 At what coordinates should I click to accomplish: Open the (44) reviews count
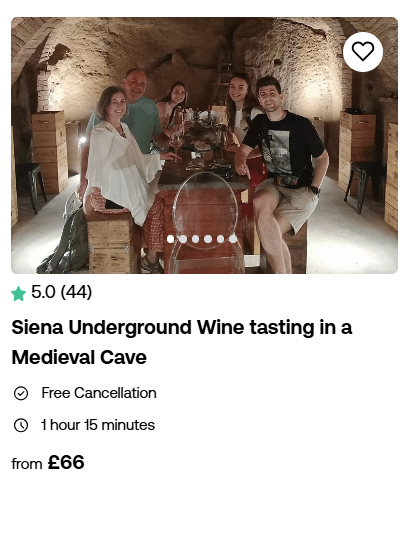click(x=76, y=292)
